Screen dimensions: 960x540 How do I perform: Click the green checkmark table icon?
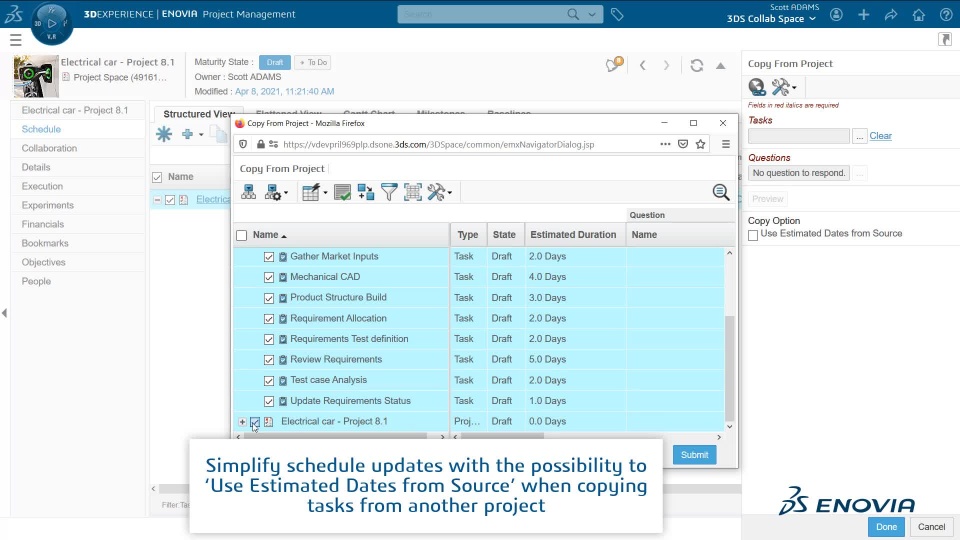(342, 192)
